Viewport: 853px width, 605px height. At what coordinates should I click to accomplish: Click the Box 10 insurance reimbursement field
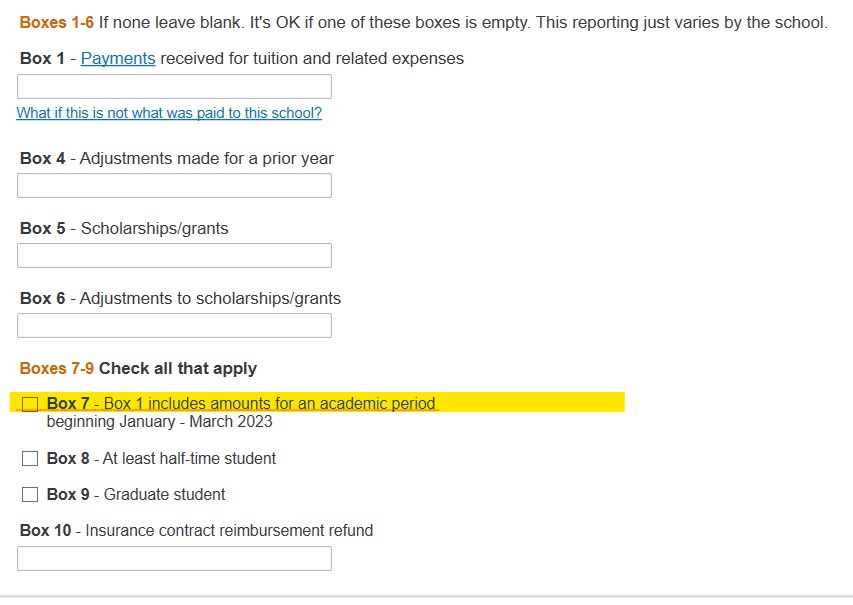174,559
